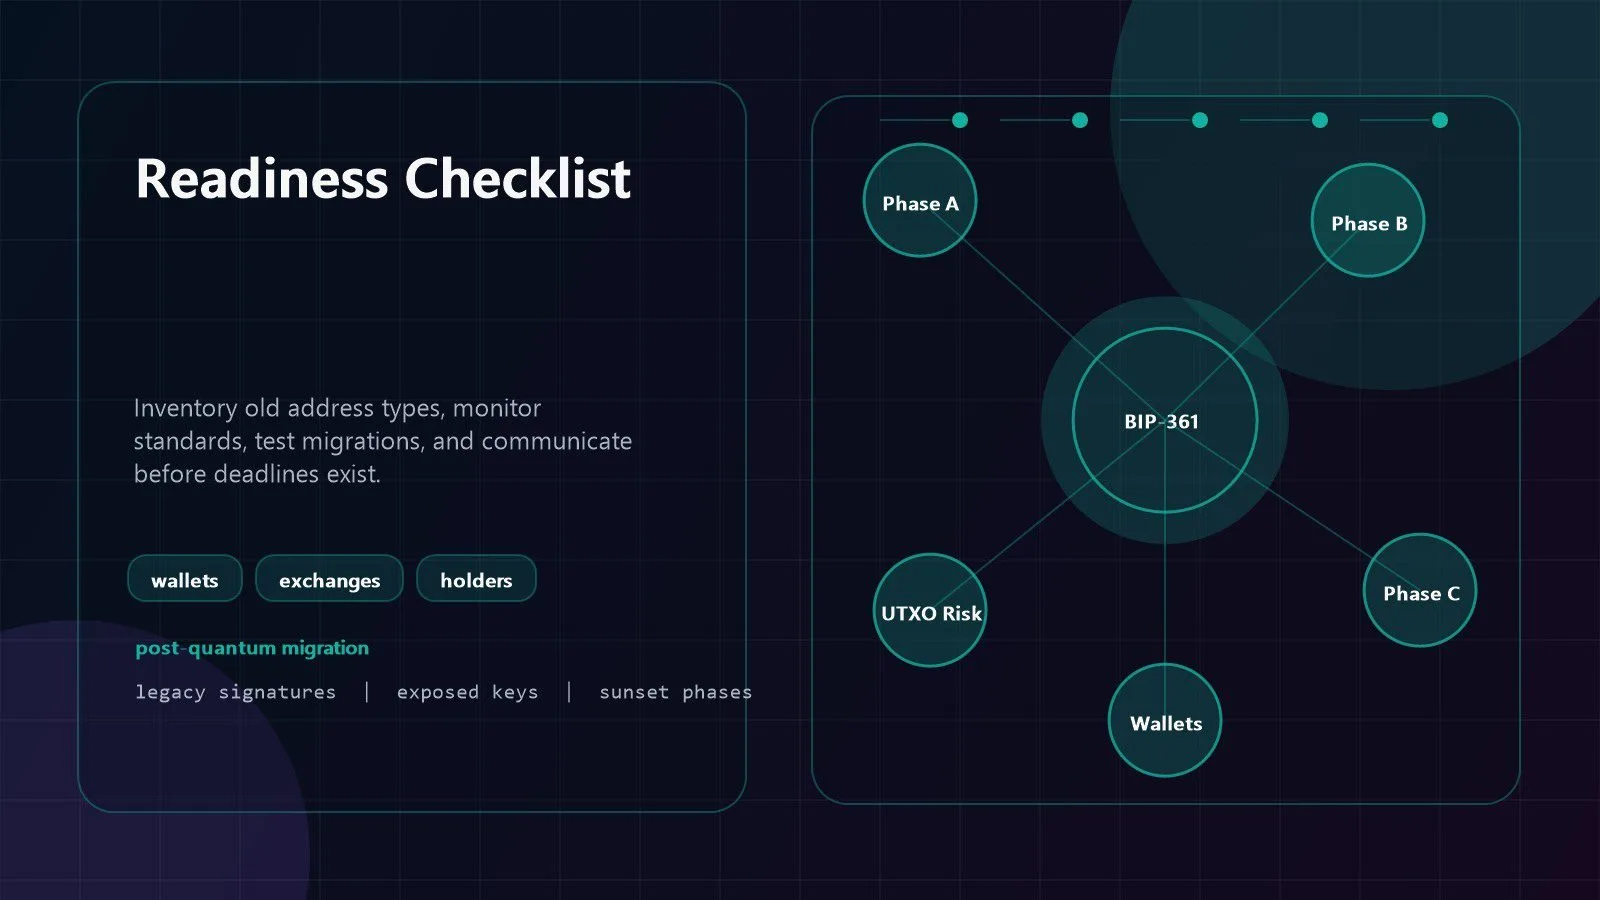Click the wallets tag pill

coord(185,579)
